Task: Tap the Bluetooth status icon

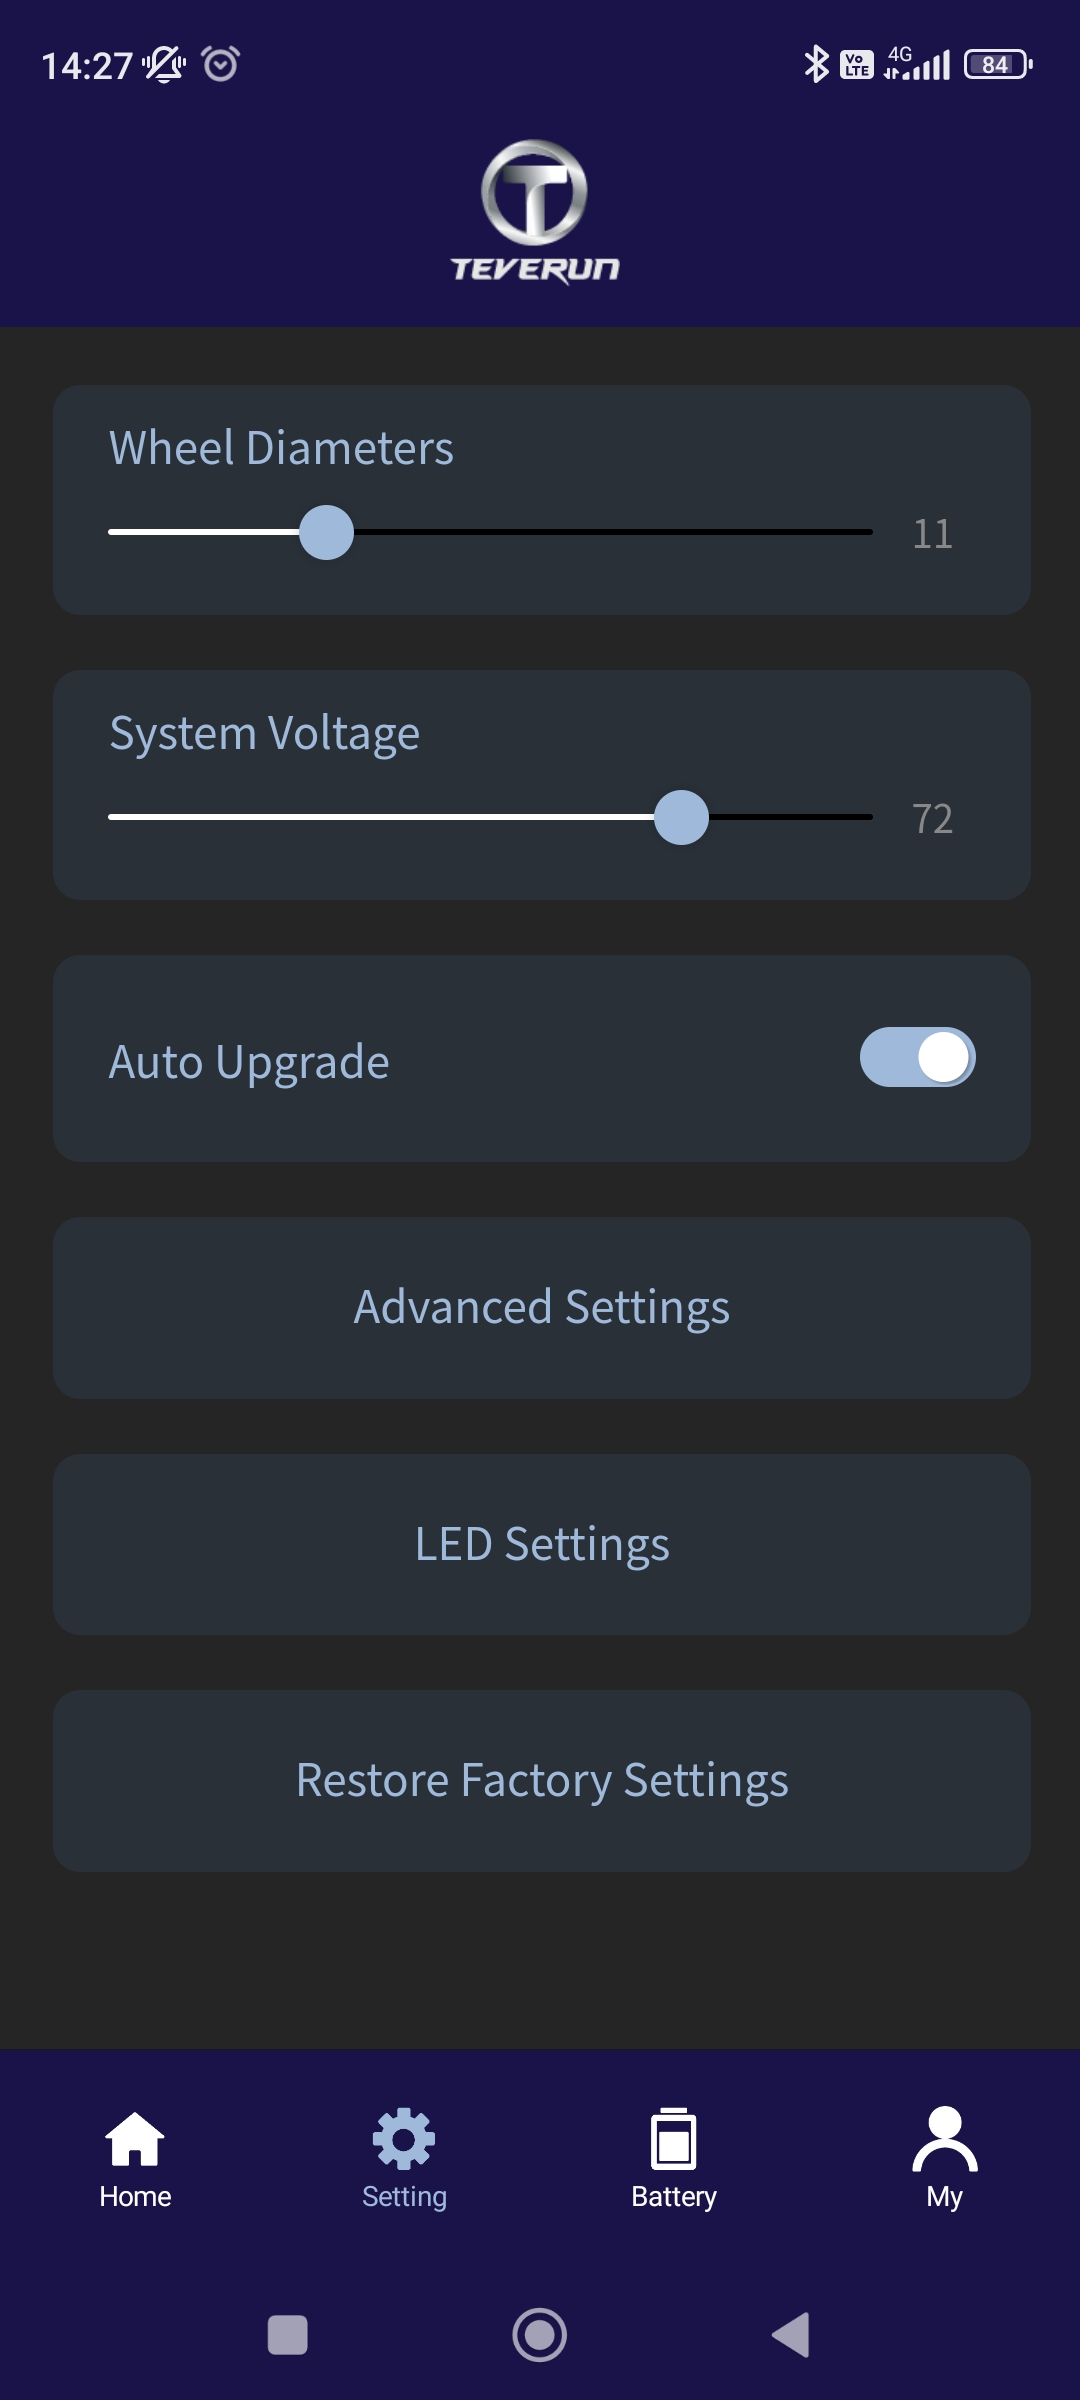Action: [x=816, y=65]
